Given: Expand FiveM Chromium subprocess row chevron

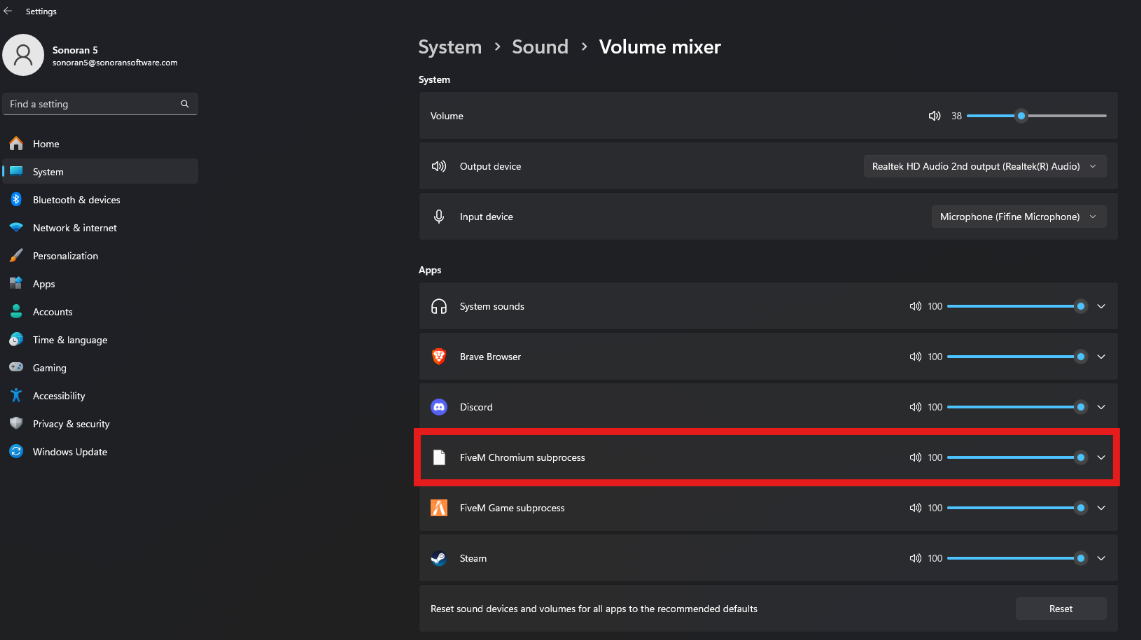Looking at the screenshot, I should (1101, 457).
